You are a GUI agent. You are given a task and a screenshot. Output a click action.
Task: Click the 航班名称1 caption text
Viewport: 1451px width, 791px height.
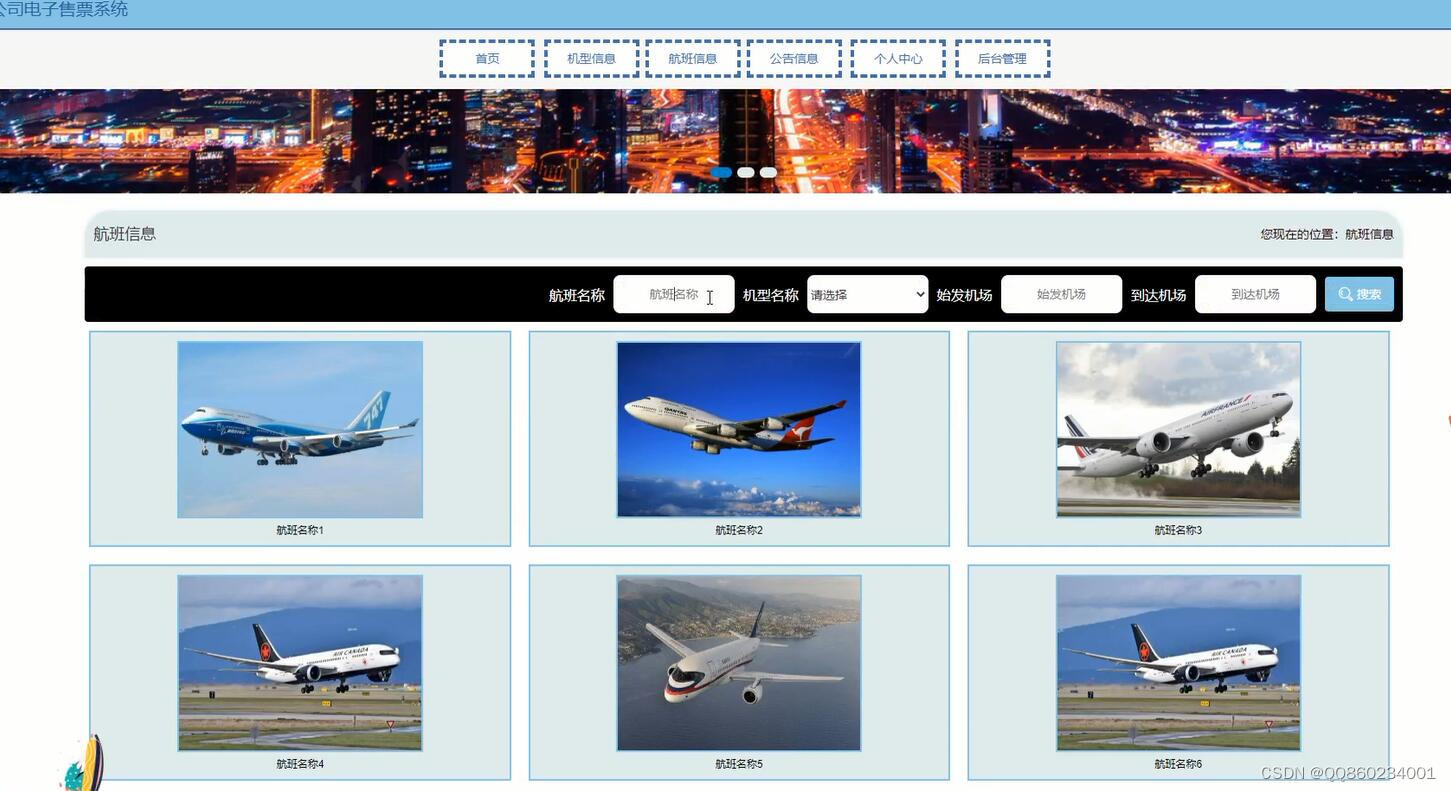300,530
